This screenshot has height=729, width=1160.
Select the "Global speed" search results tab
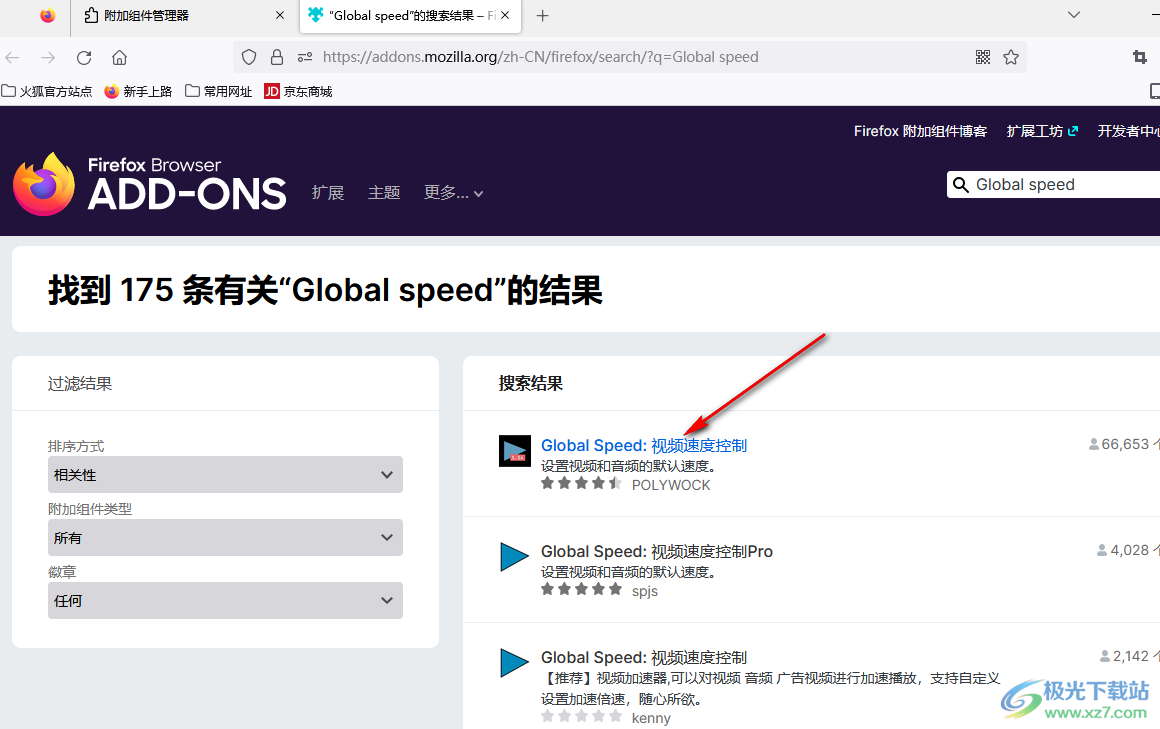[410, 16]
